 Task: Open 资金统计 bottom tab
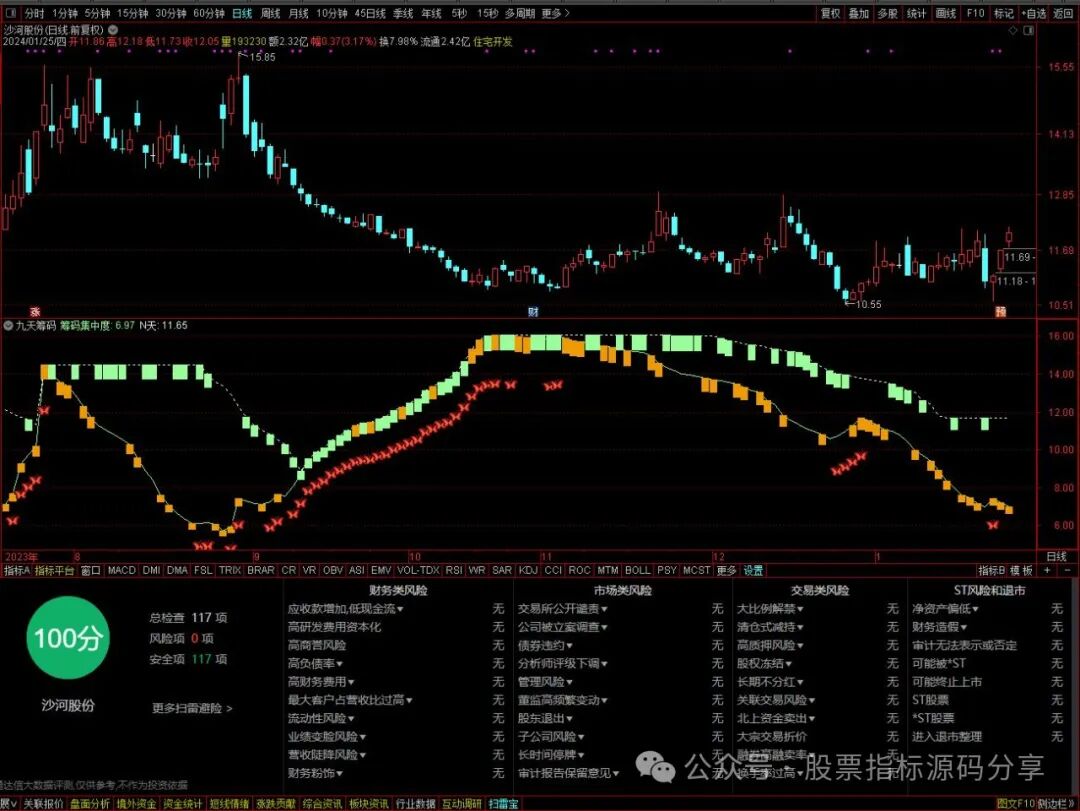pyautogui.click(x=183, y=803)
